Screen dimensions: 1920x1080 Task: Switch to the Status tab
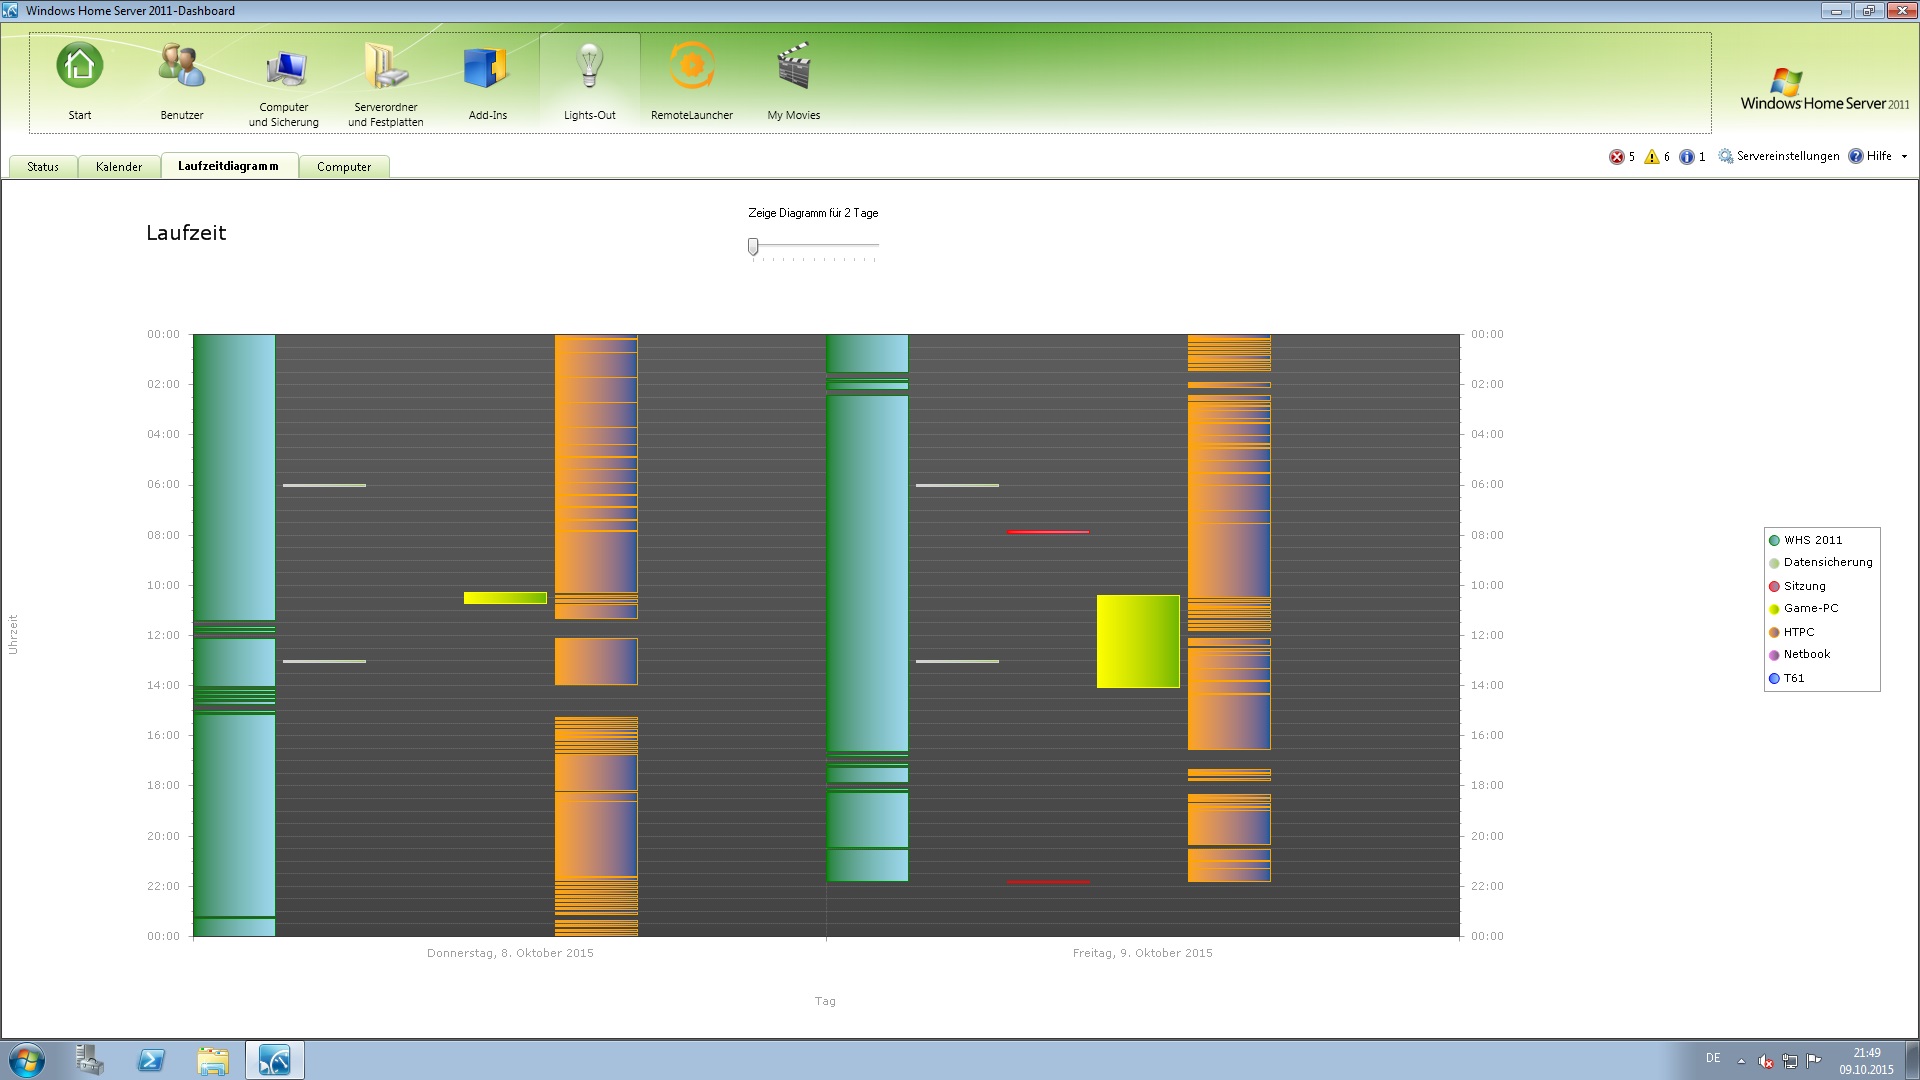[x=46, y=166]
